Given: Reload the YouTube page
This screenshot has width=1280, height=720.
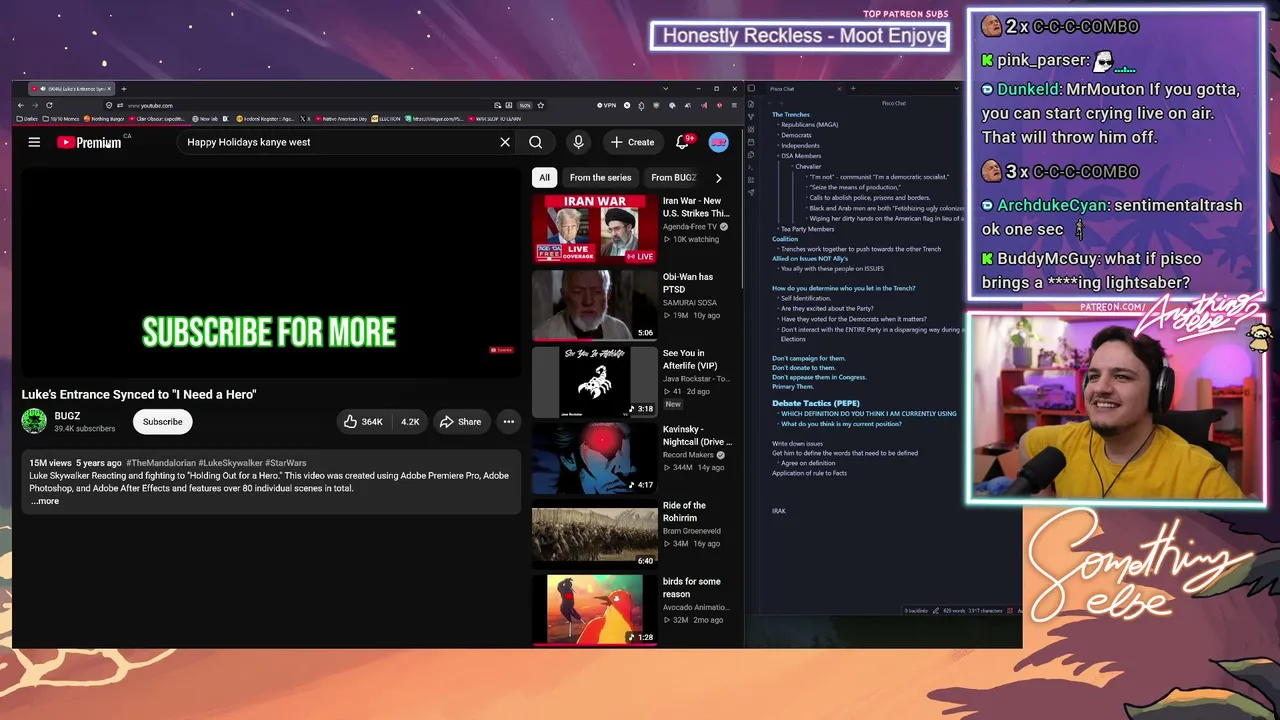Looking at the screenshot, I should (49, 105).
